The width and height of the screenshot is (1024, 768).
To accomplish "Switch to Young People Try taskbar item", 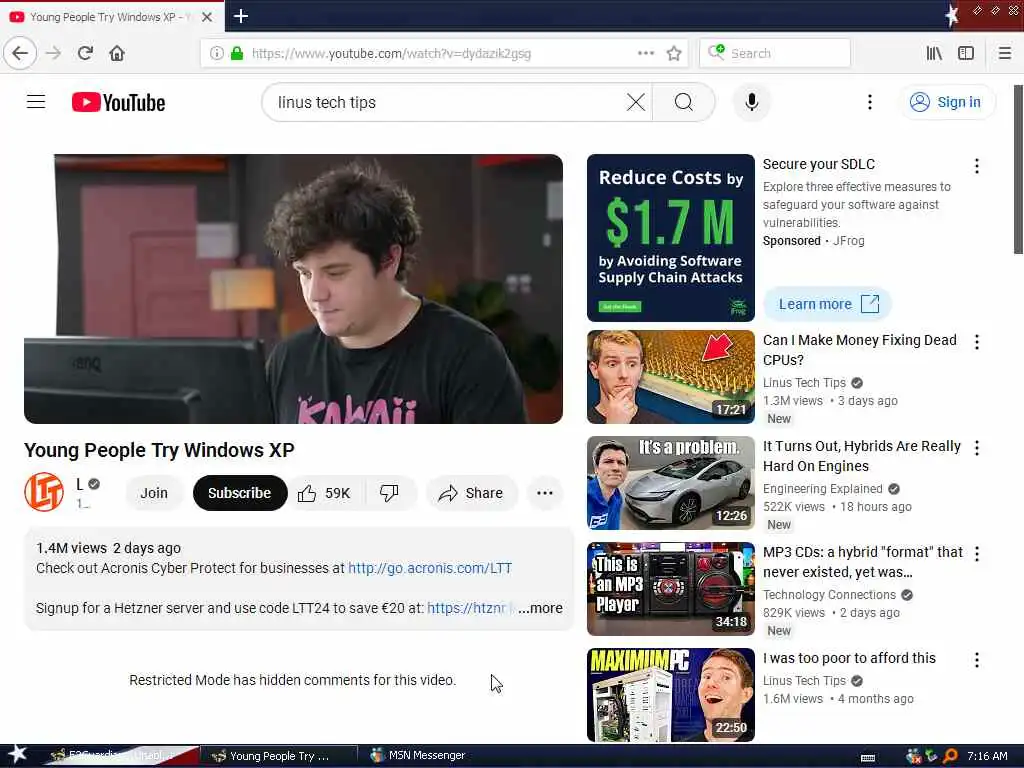I will coord(278,756).
